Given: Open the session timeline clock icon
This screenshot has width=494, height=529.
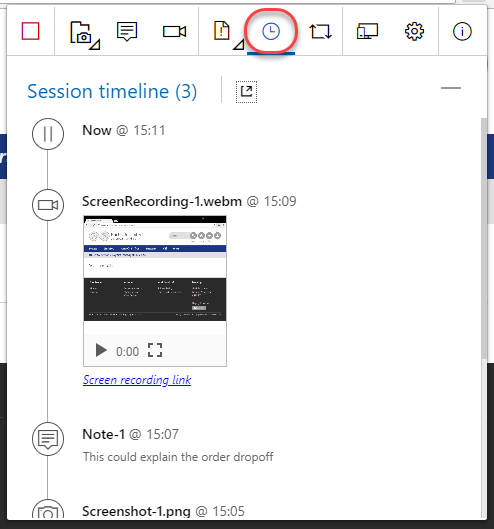Looking at the screenshot, I should point(271,32).
